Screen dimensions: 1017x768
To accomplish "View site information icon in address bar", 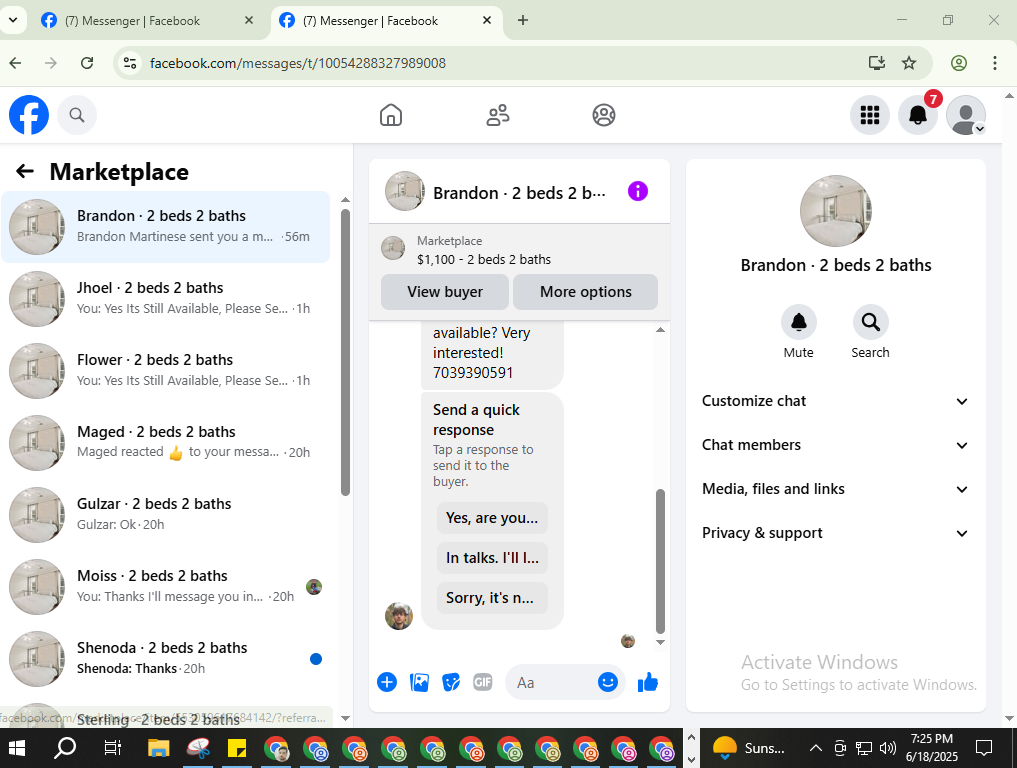I will point(130,63).
